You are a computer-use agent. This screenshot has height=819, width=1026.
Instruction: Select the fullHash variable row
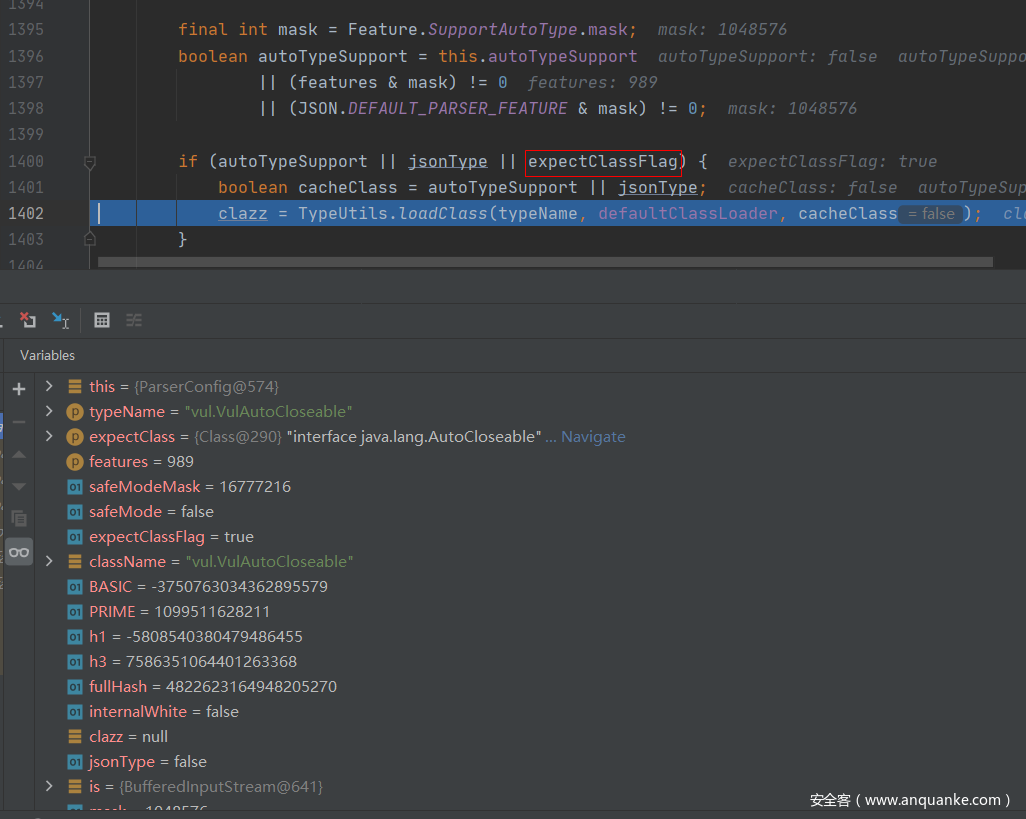pyautogui.click(x=212, y=687)
